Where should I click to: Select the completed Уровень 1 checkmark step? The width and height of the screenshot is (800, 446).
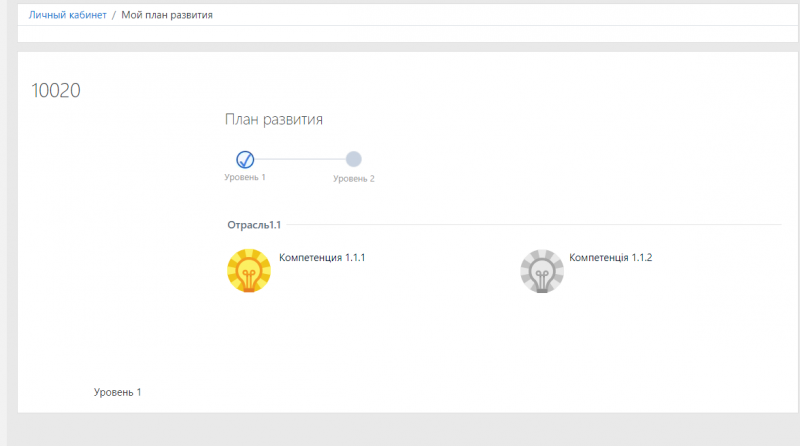(245, 159)
